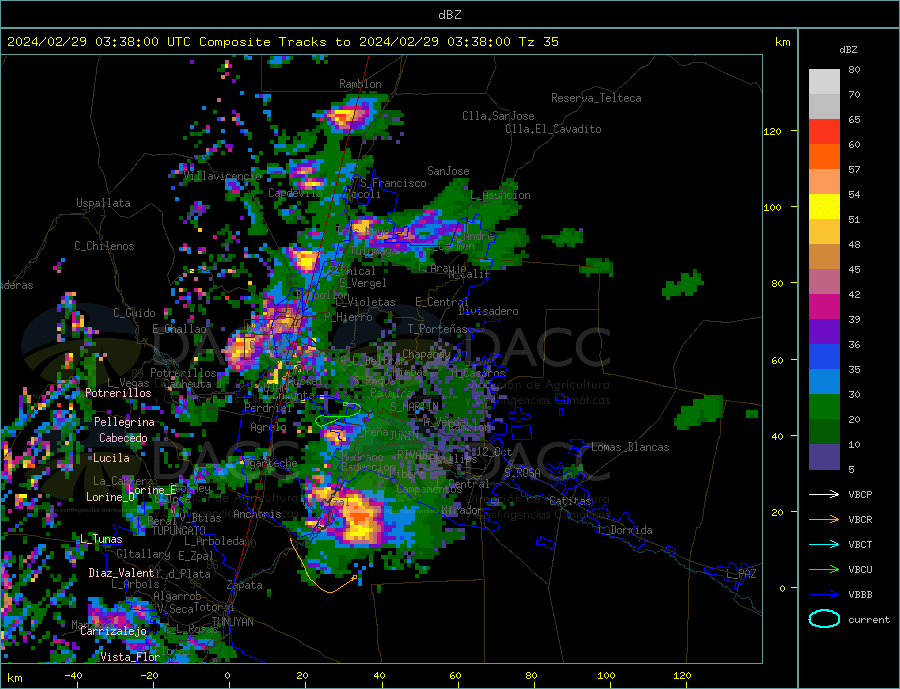Click the Catitas place label
The width and height of the screenshot is (900, 689).
[570, 501]
